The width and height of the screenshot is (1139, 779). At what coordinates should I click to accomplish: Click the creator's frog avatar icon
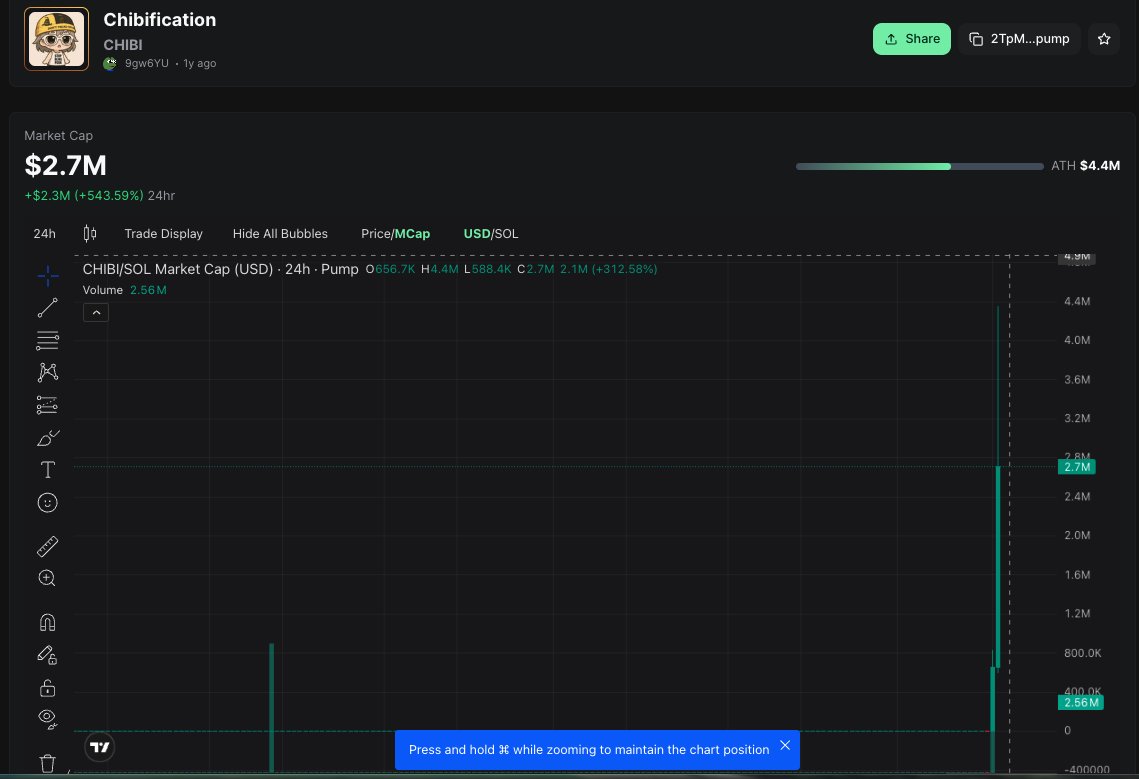[110, 63]
